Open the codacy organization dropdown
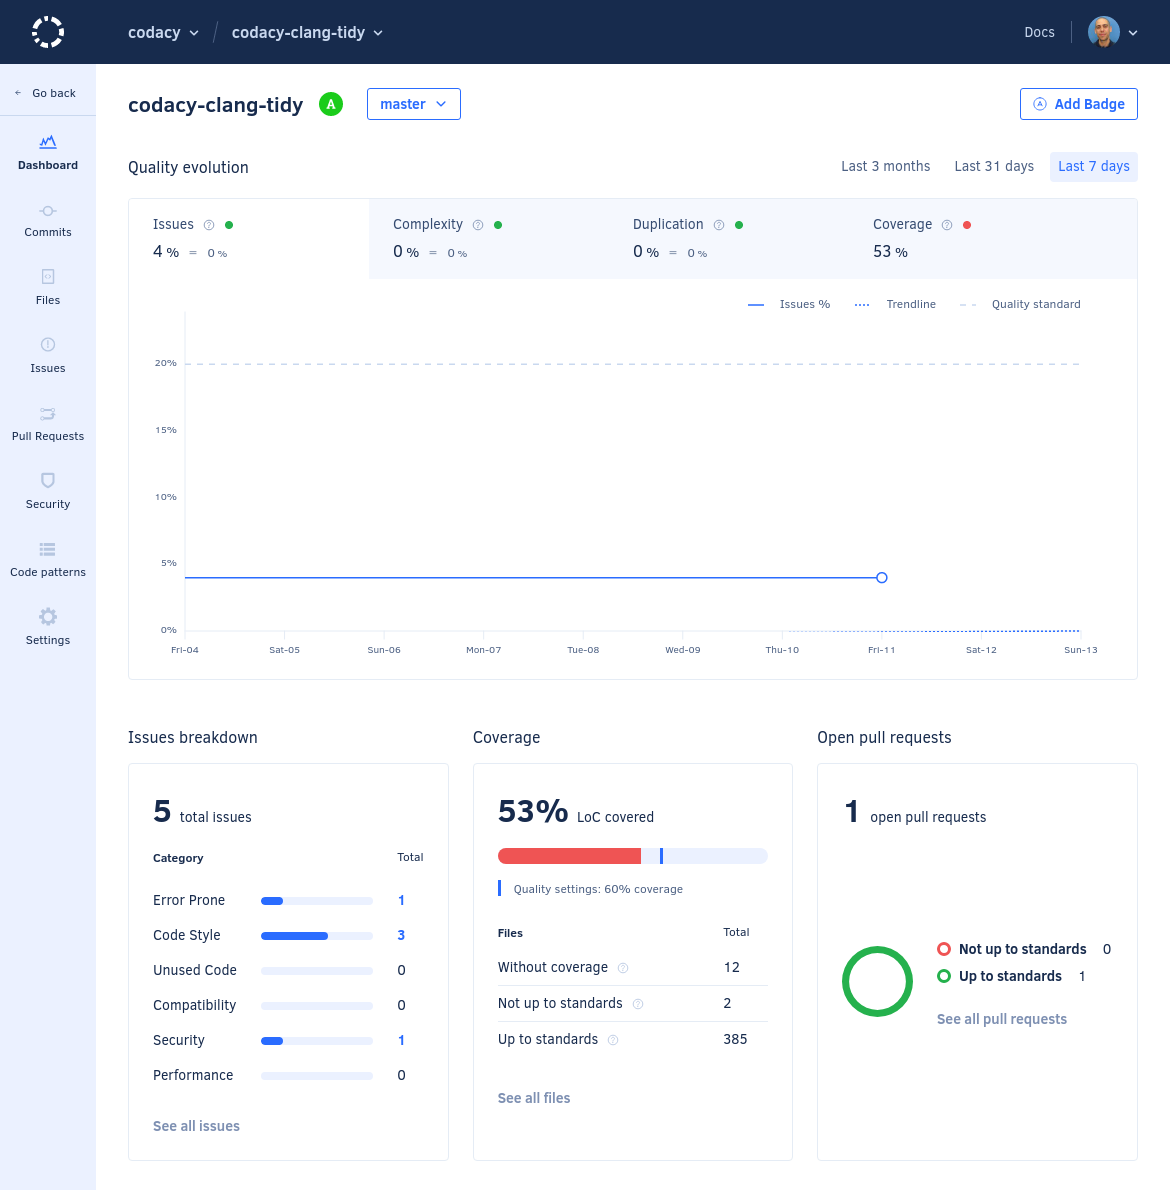The height and width of the screenshot is (1190, 1170). (x=163, y=33)
